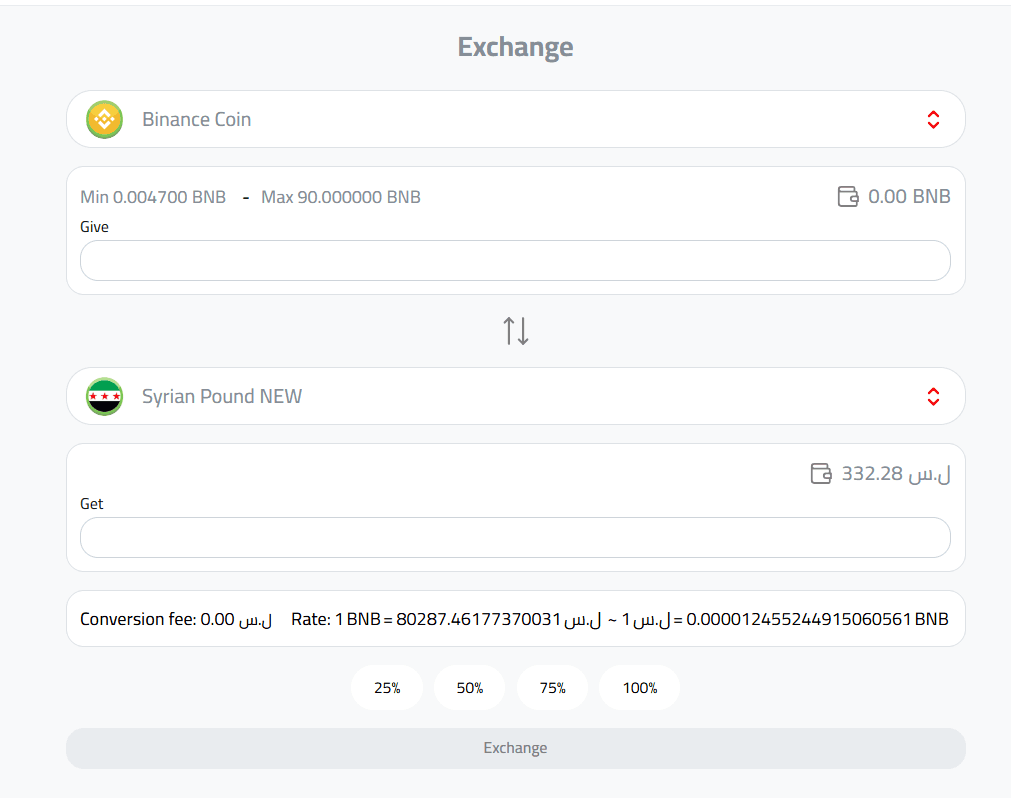Open the Syrian Pound NEW currency dropdown
This screenshot has width=1011, height=798.
(x=515, y=396)
